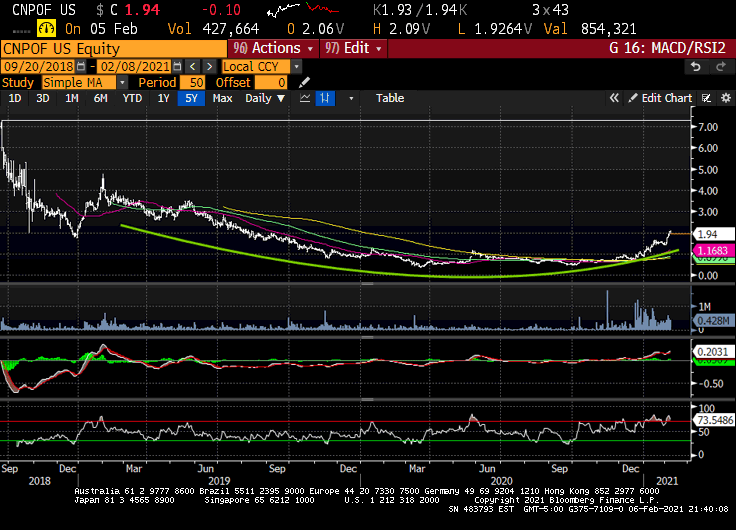Edit the Period value 50 field

(192, 83)
